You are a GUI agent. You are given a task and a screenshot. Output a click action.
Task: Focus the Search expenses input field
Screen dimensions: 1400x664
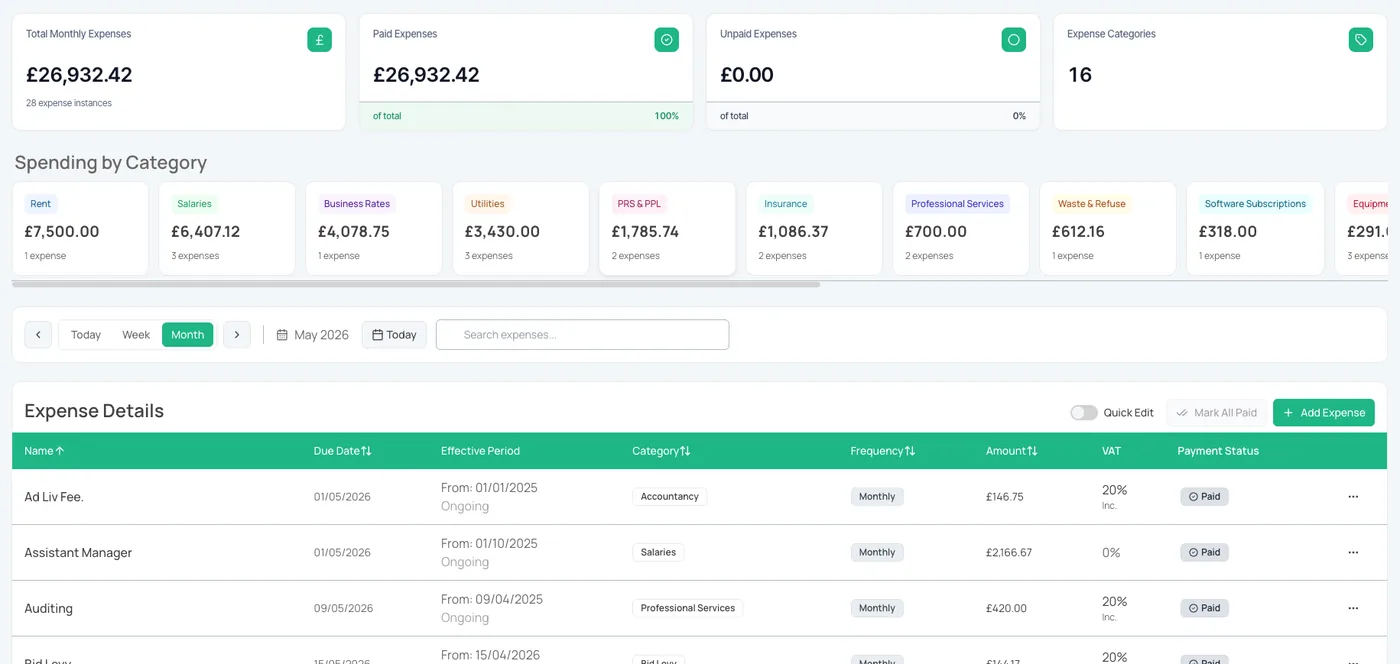(582, 335)
